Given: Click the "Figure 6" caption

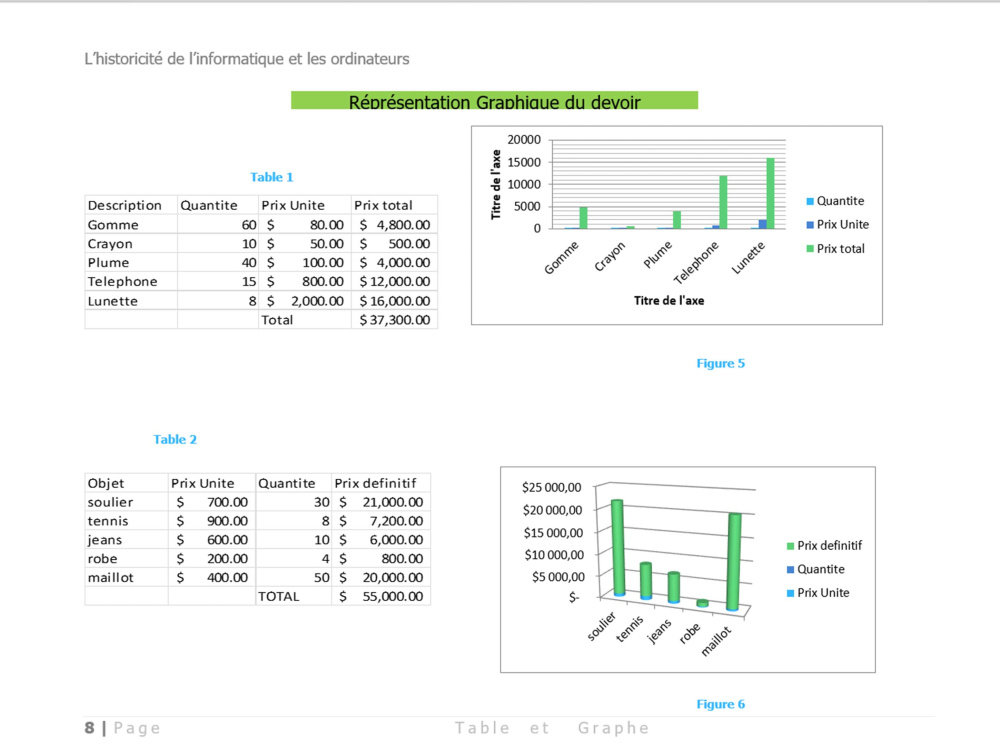Looking at the screenshot, I should (x=721, y=704).
